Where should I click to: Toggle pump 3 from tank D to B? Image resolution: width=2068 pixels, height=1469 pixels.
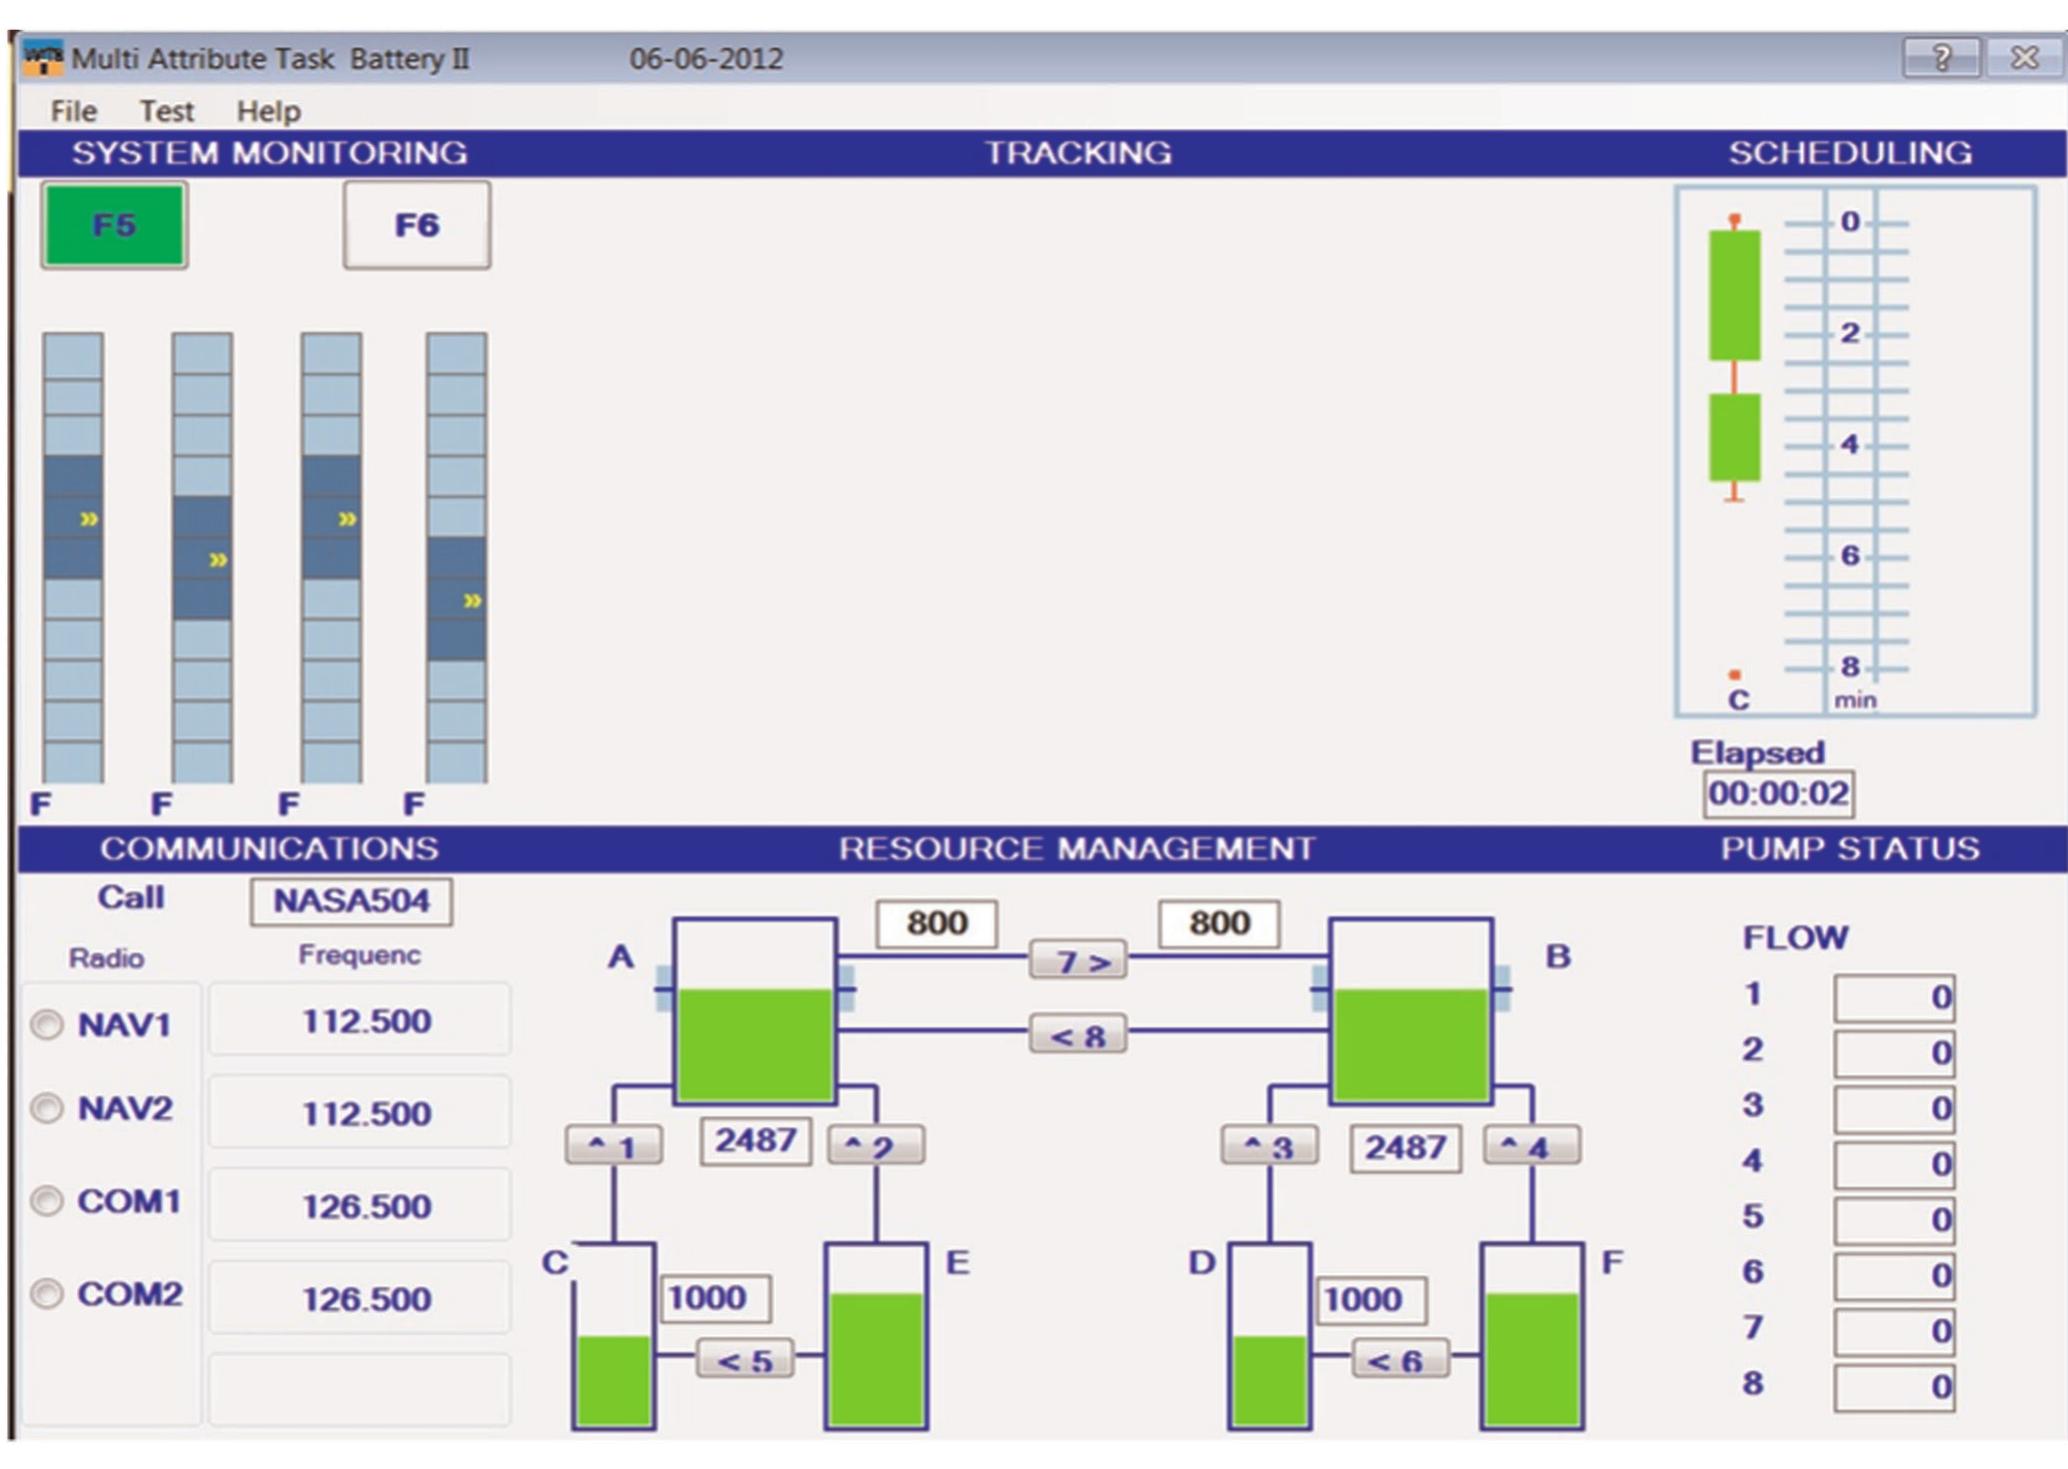[x=1269, y=1146]
